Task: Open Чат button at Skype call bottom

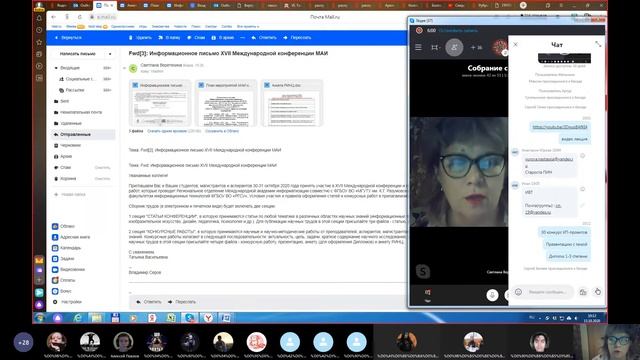Action: (x=427, y=296)
